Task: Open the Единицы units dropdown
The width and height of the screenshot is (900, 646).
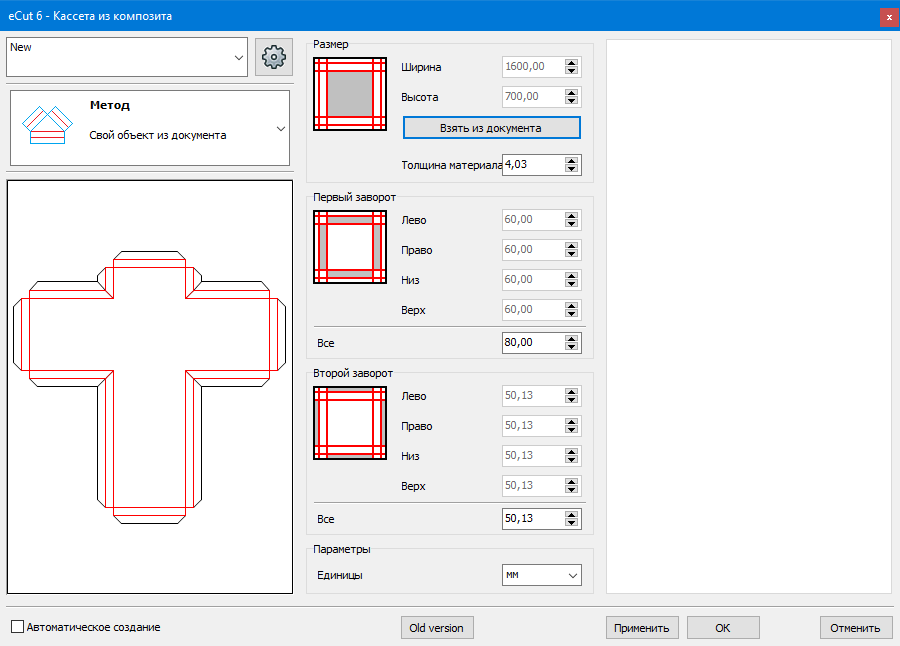Action: (x=541, y=575)
